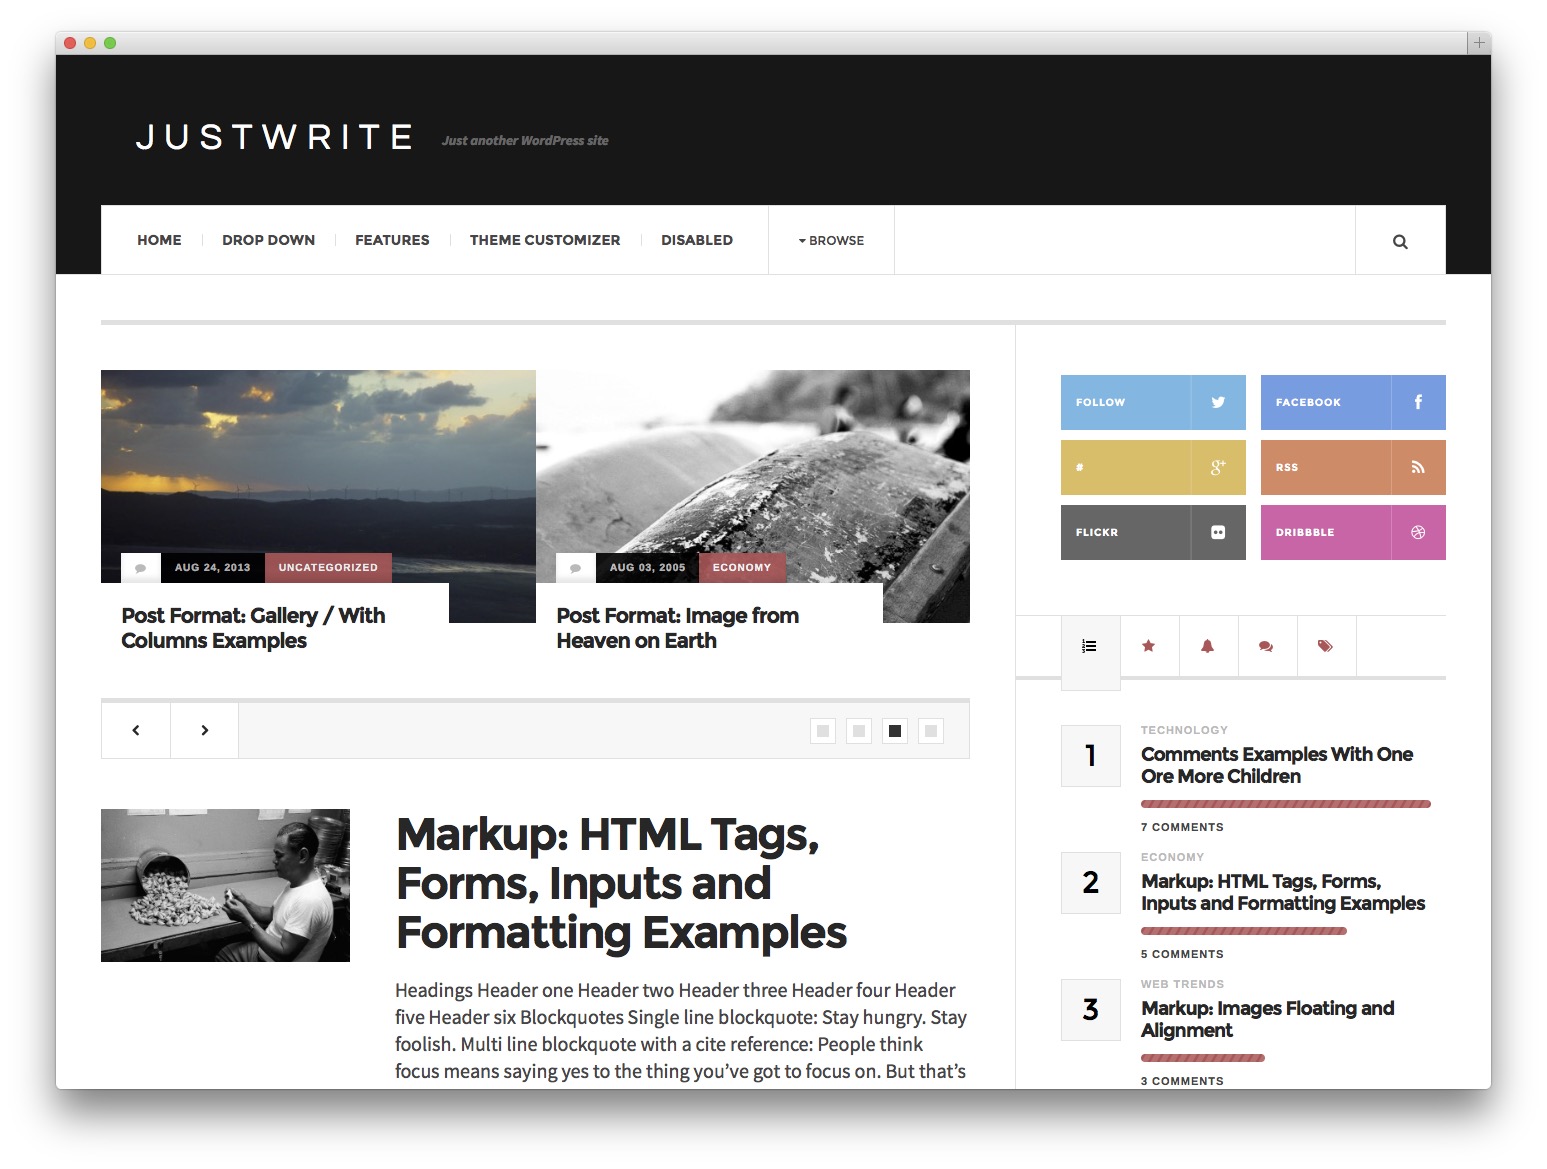Select the last carousel pagination square
Viewport: 1547px width, 1169px height.
(x=929, y=730)
